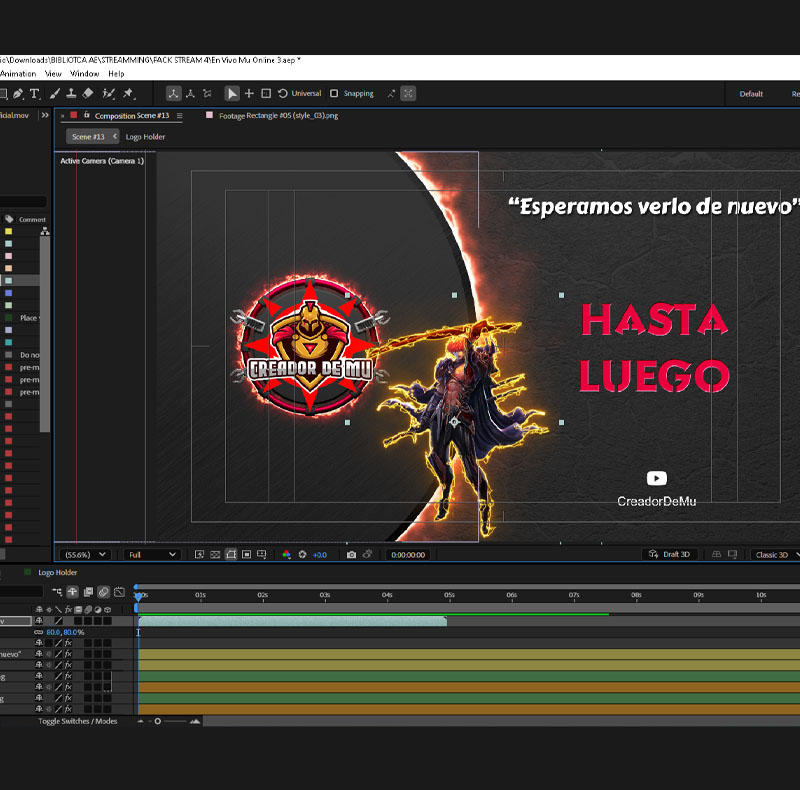Toggle the composition viewer lock icon
Screen dimensions: 800x790
click(87, 115)
